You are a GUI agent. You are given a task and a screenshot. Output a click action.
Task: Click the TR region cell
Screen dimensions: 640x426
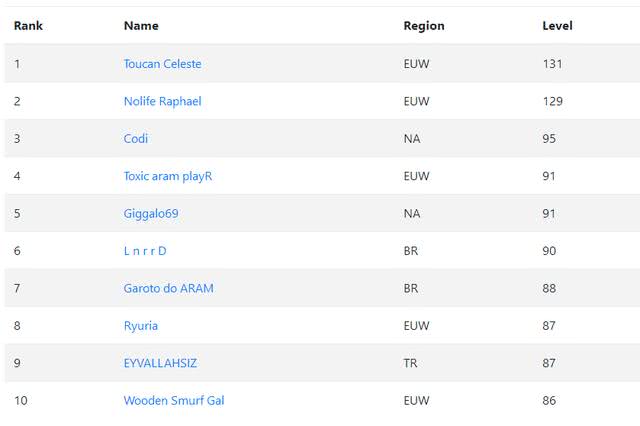(x=410, y=363)
